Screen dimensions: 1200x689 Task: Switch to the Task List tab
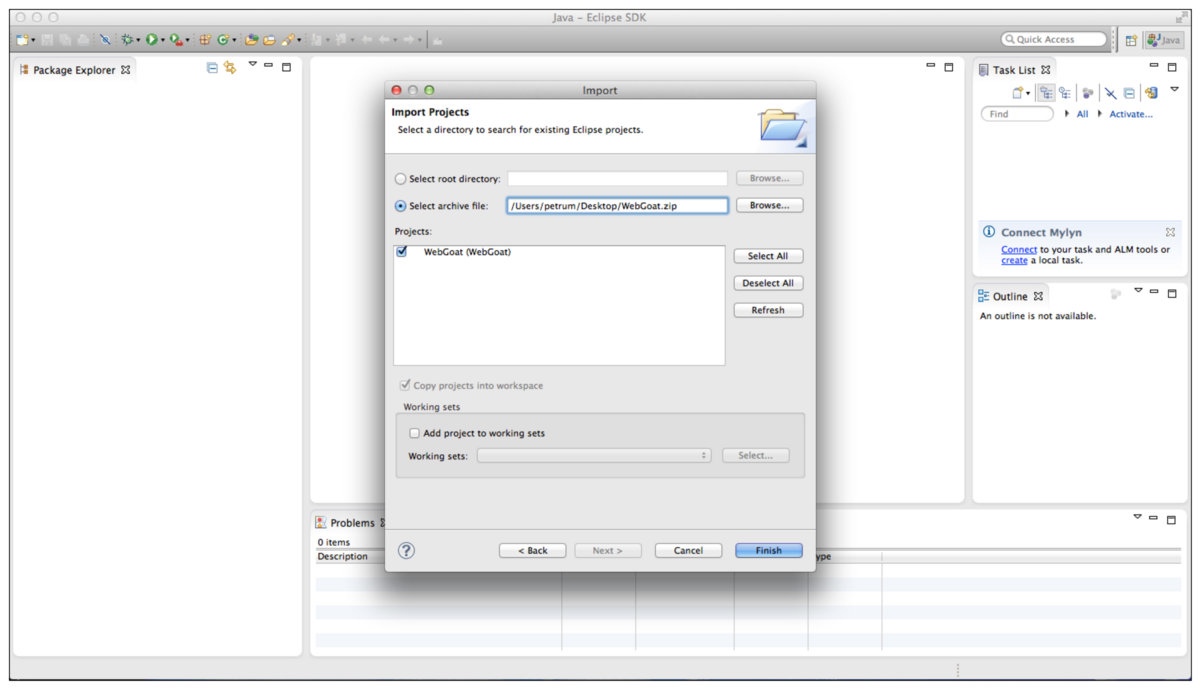(x=1014, y=70)
